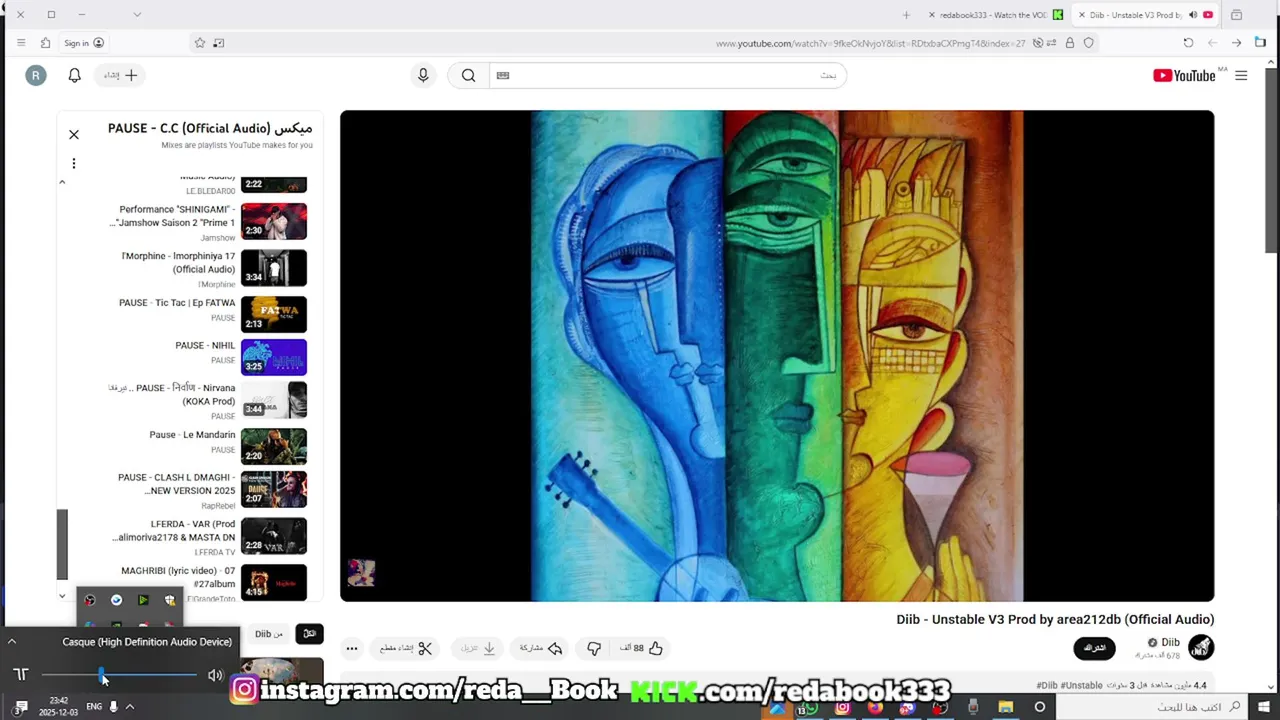
Task: Click the #Unstable hashtag
Action: click(x=1081, y=685)
